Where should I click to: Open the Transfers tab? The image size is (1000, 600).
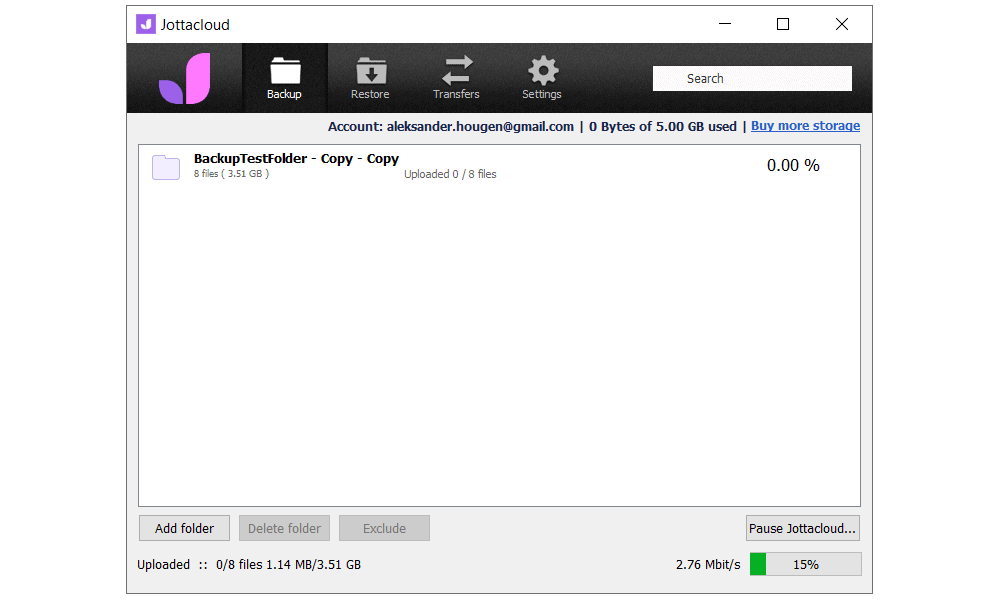(x=456, y=78)
